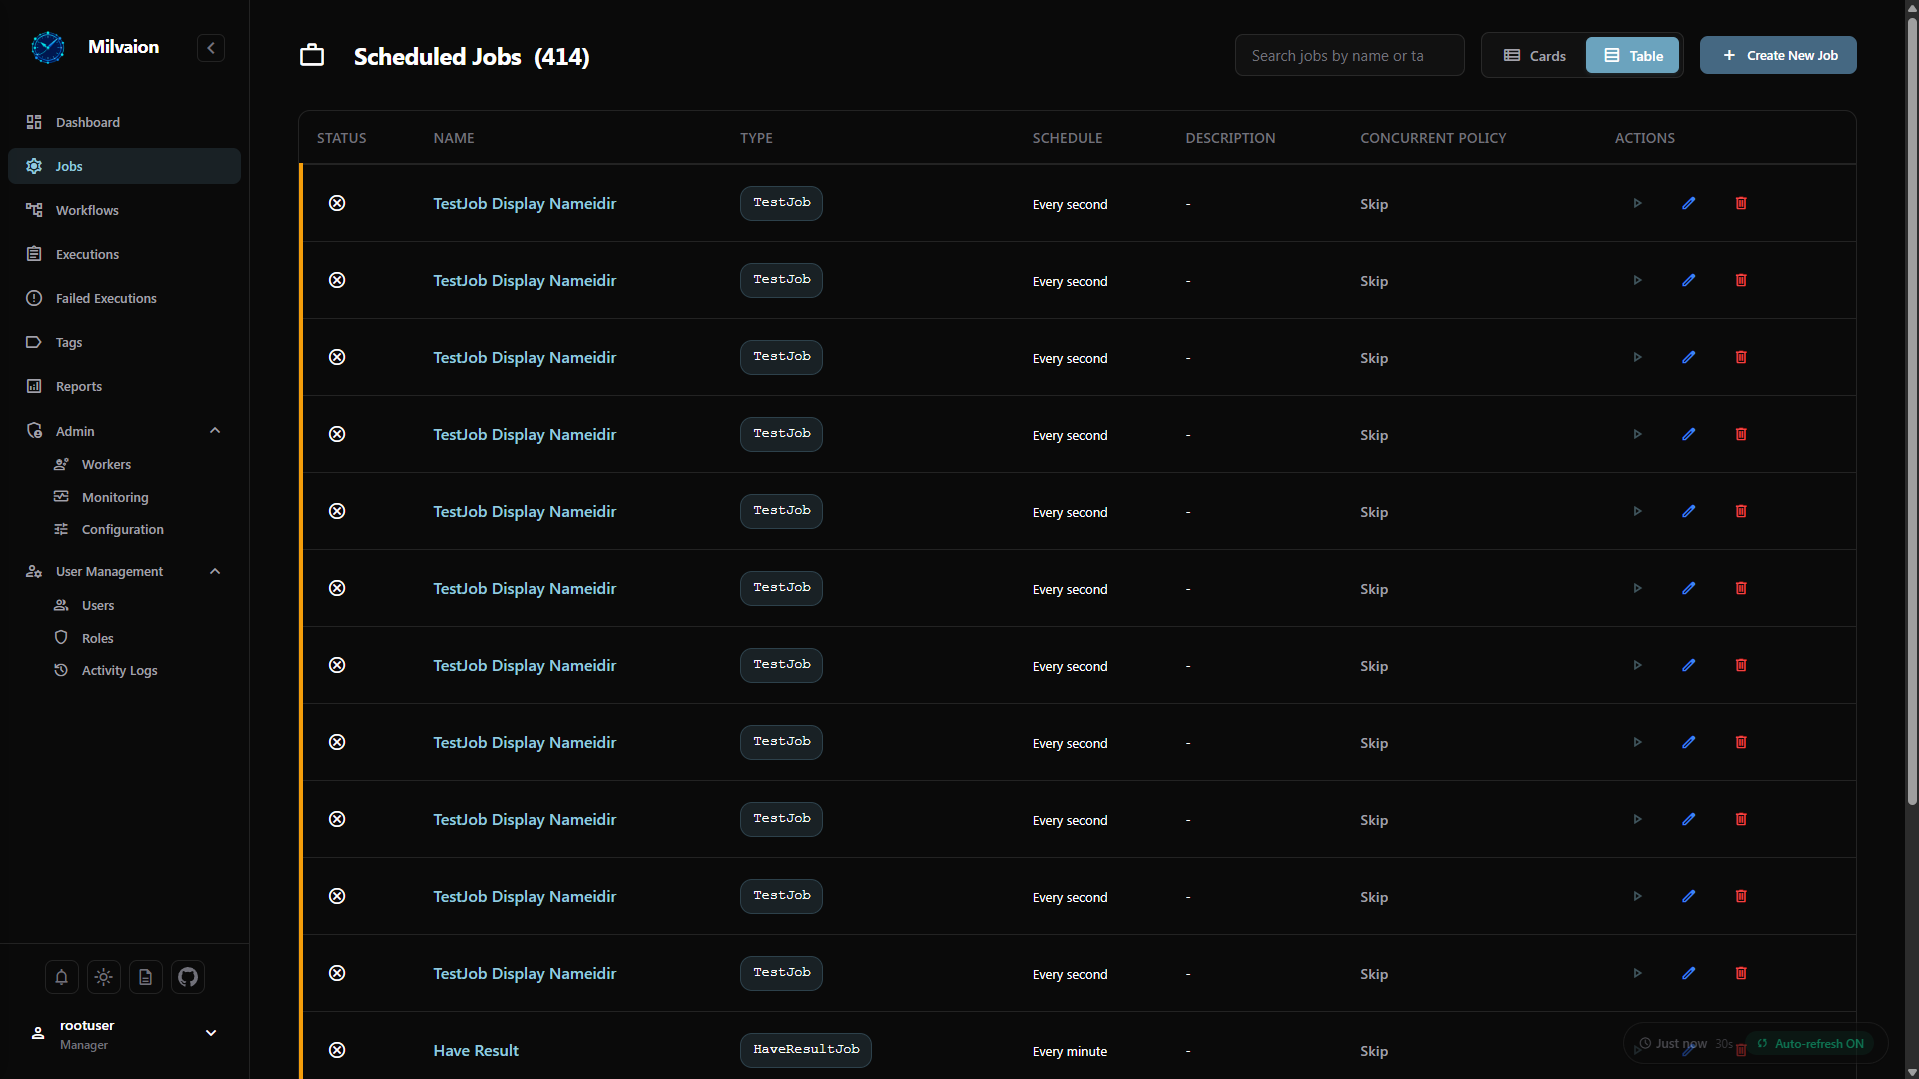
Task: Click Skip in the Have Result row
Action: [x=1374, y=1051]
